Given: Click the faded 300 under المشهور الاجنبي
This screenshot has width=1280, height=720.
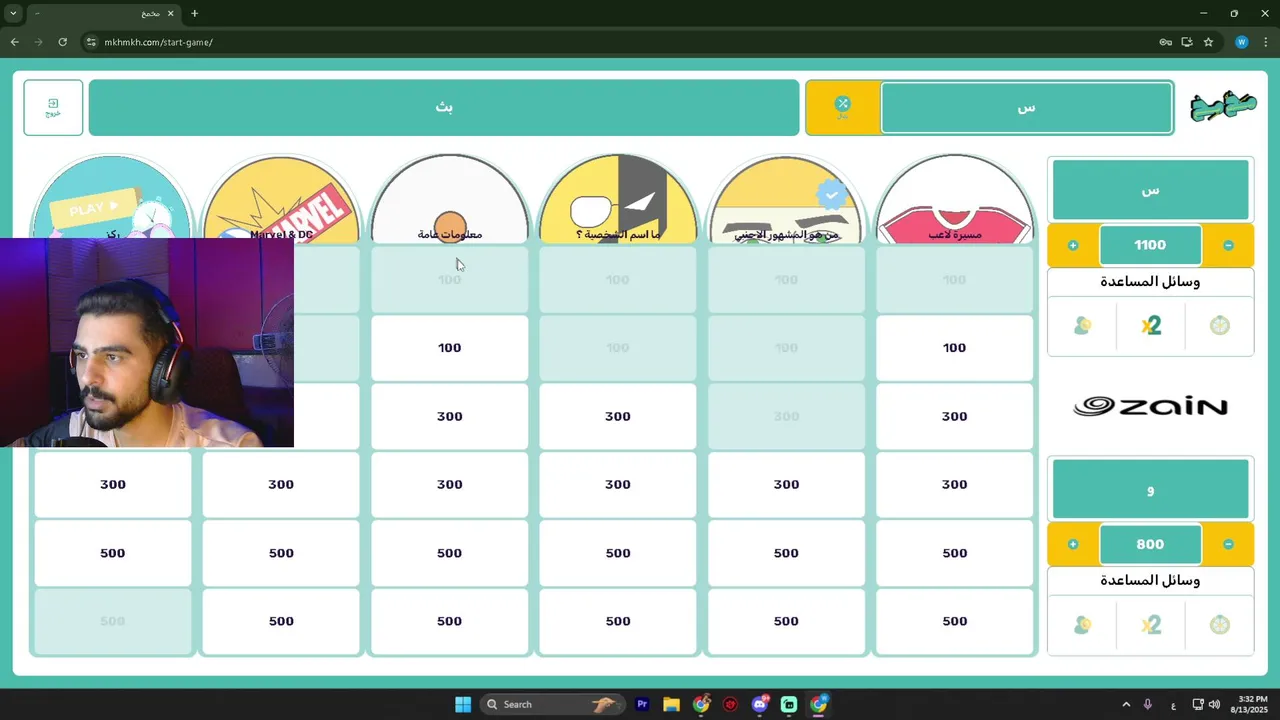Looking at the screenshot, I should coord(786,416).
